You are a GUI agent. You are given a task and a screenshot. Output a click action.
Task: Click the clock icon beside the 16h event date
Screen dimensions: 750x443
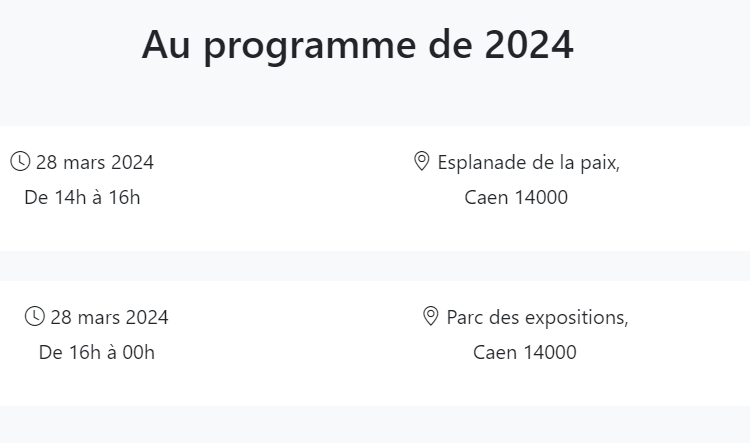pos(34,316)
